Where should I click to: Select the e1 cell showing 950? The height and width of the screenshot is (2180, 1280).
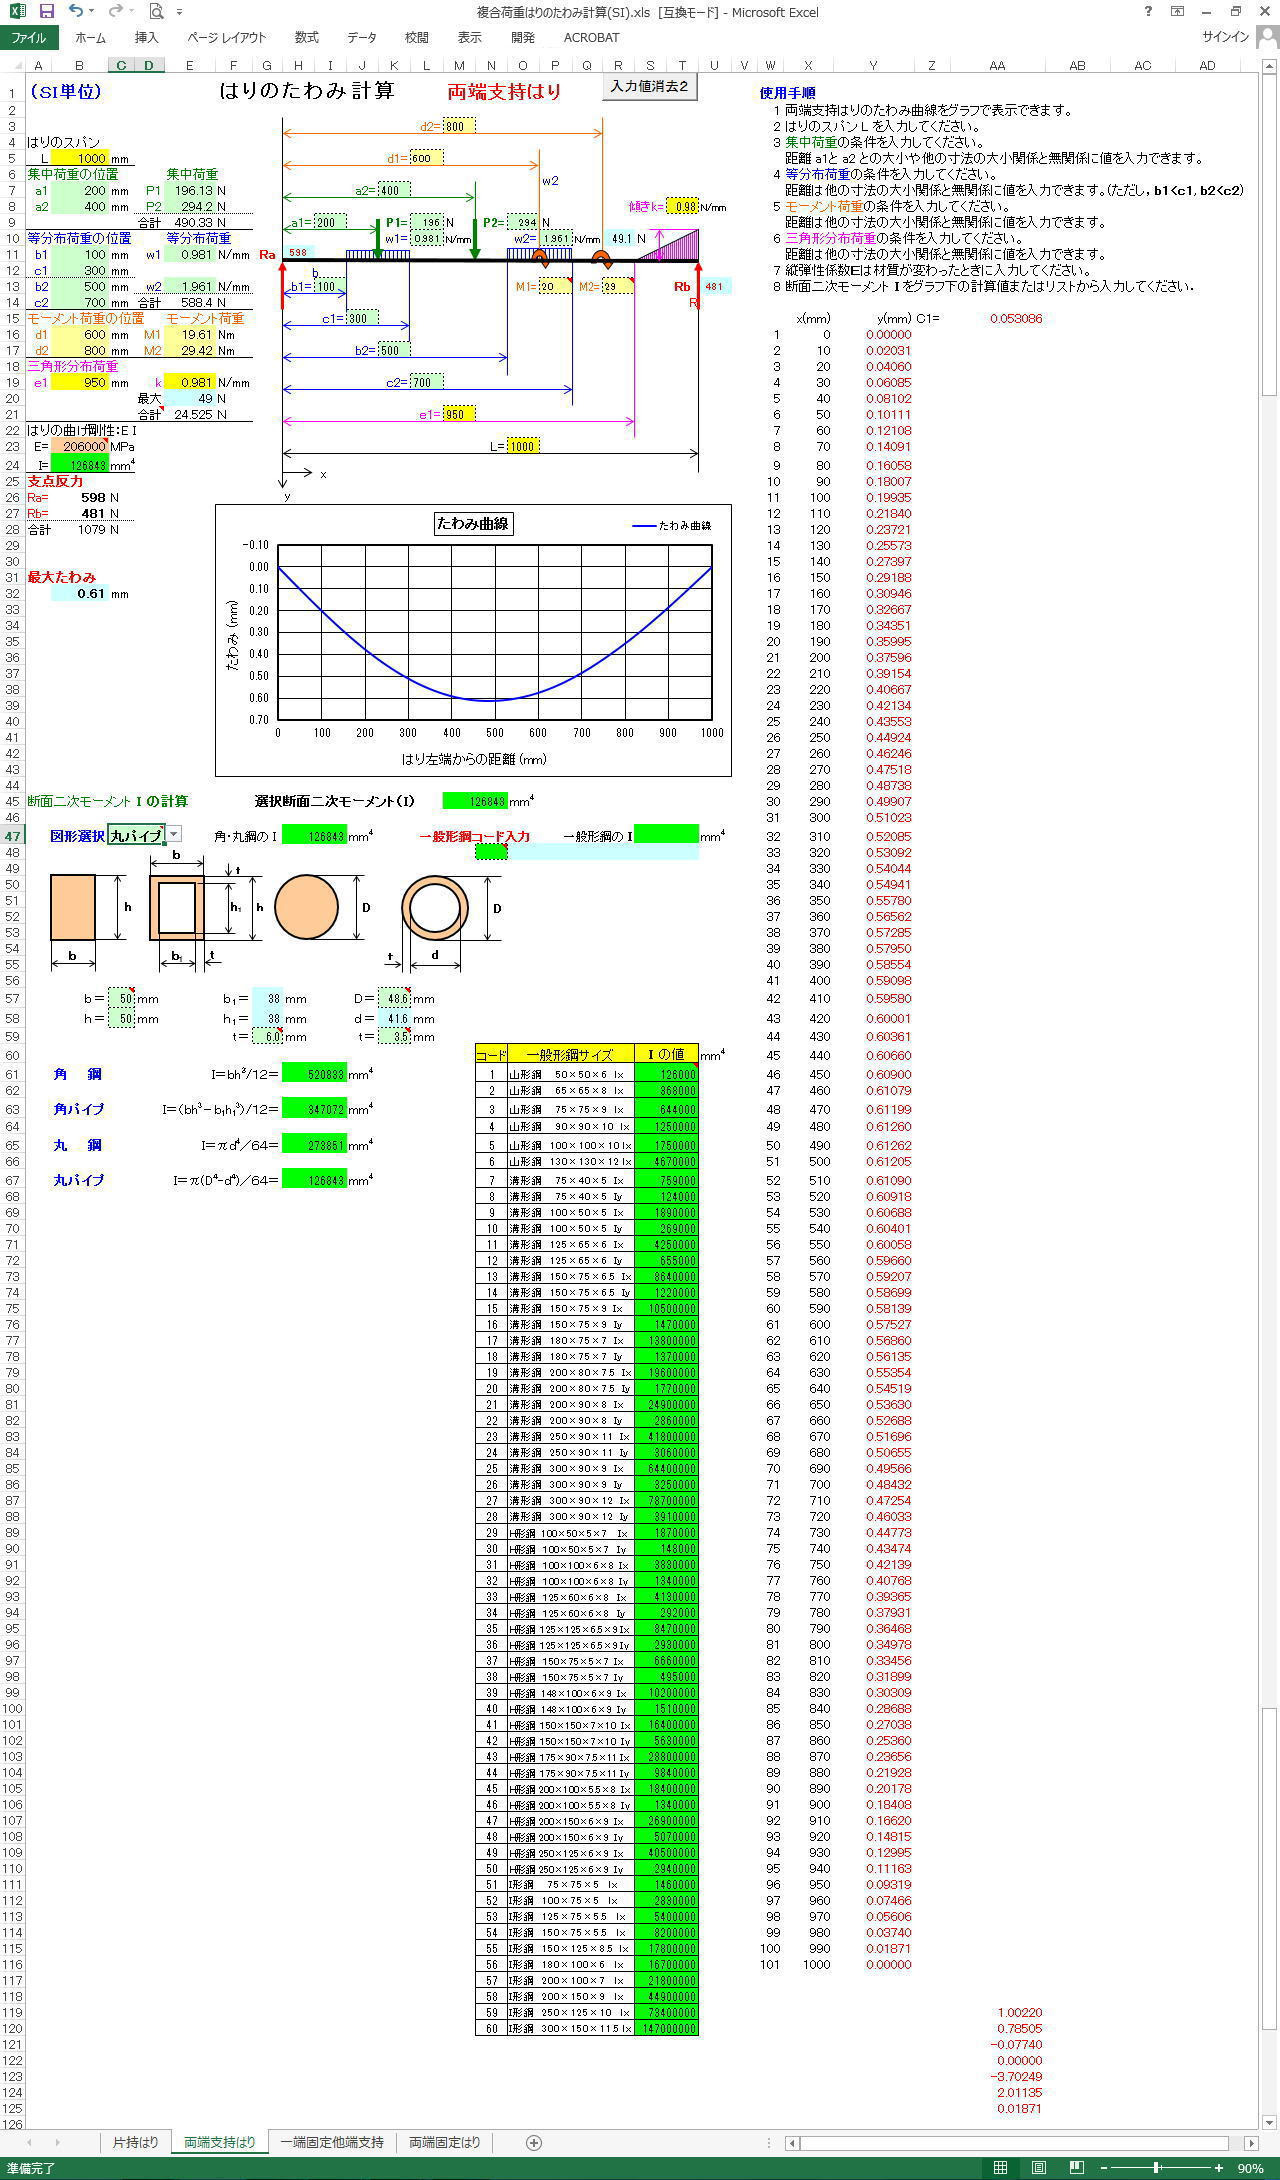coord(80,383)
